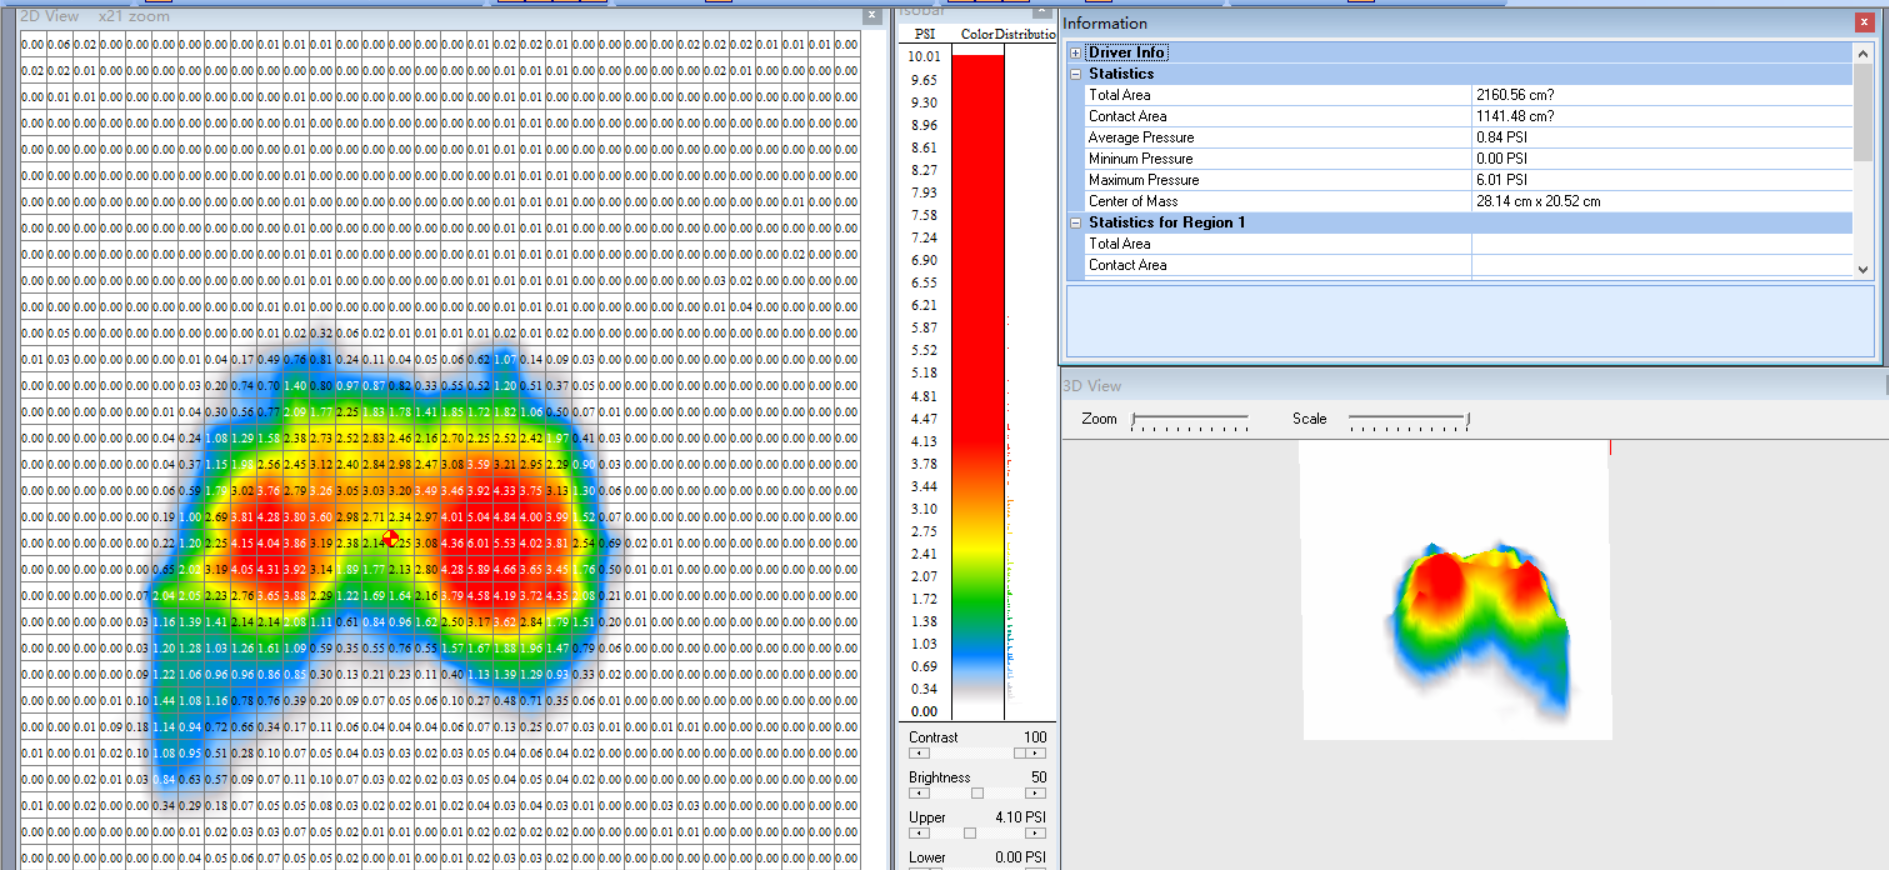Click the Brightness slider thumb
Image resolution: width=1889 pixels, height=870 pixels.
[977, 793]
